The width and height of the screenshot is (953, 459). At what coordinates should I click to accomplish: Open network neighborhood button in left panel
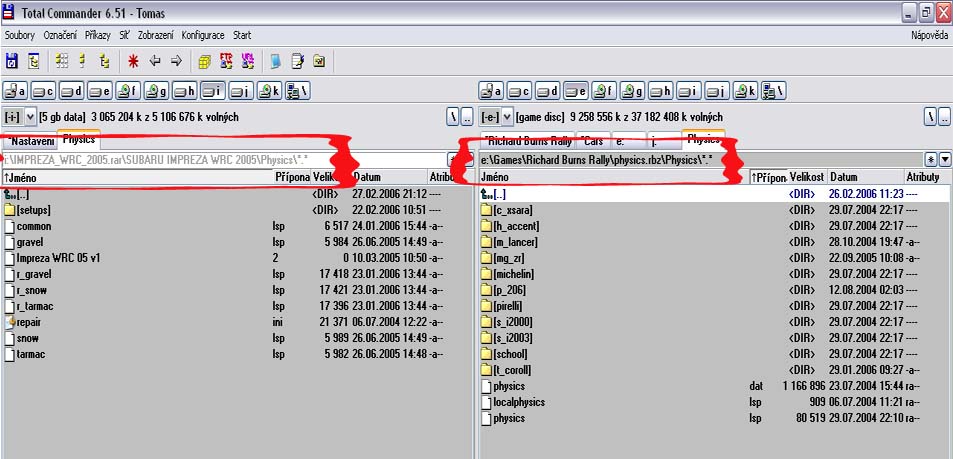pyautogui.click(x=298, y=91)
